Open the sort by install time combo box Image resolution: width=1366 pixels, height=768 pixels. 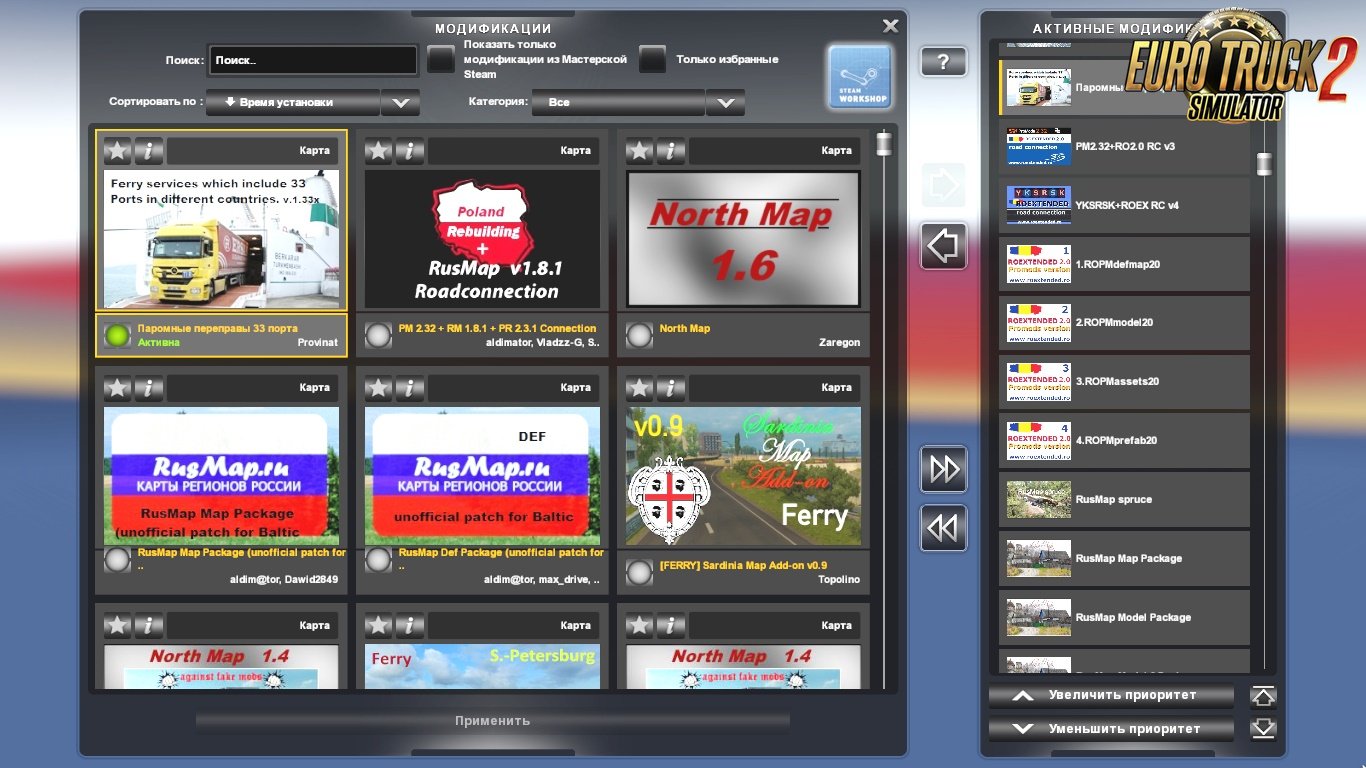(292, 102)
